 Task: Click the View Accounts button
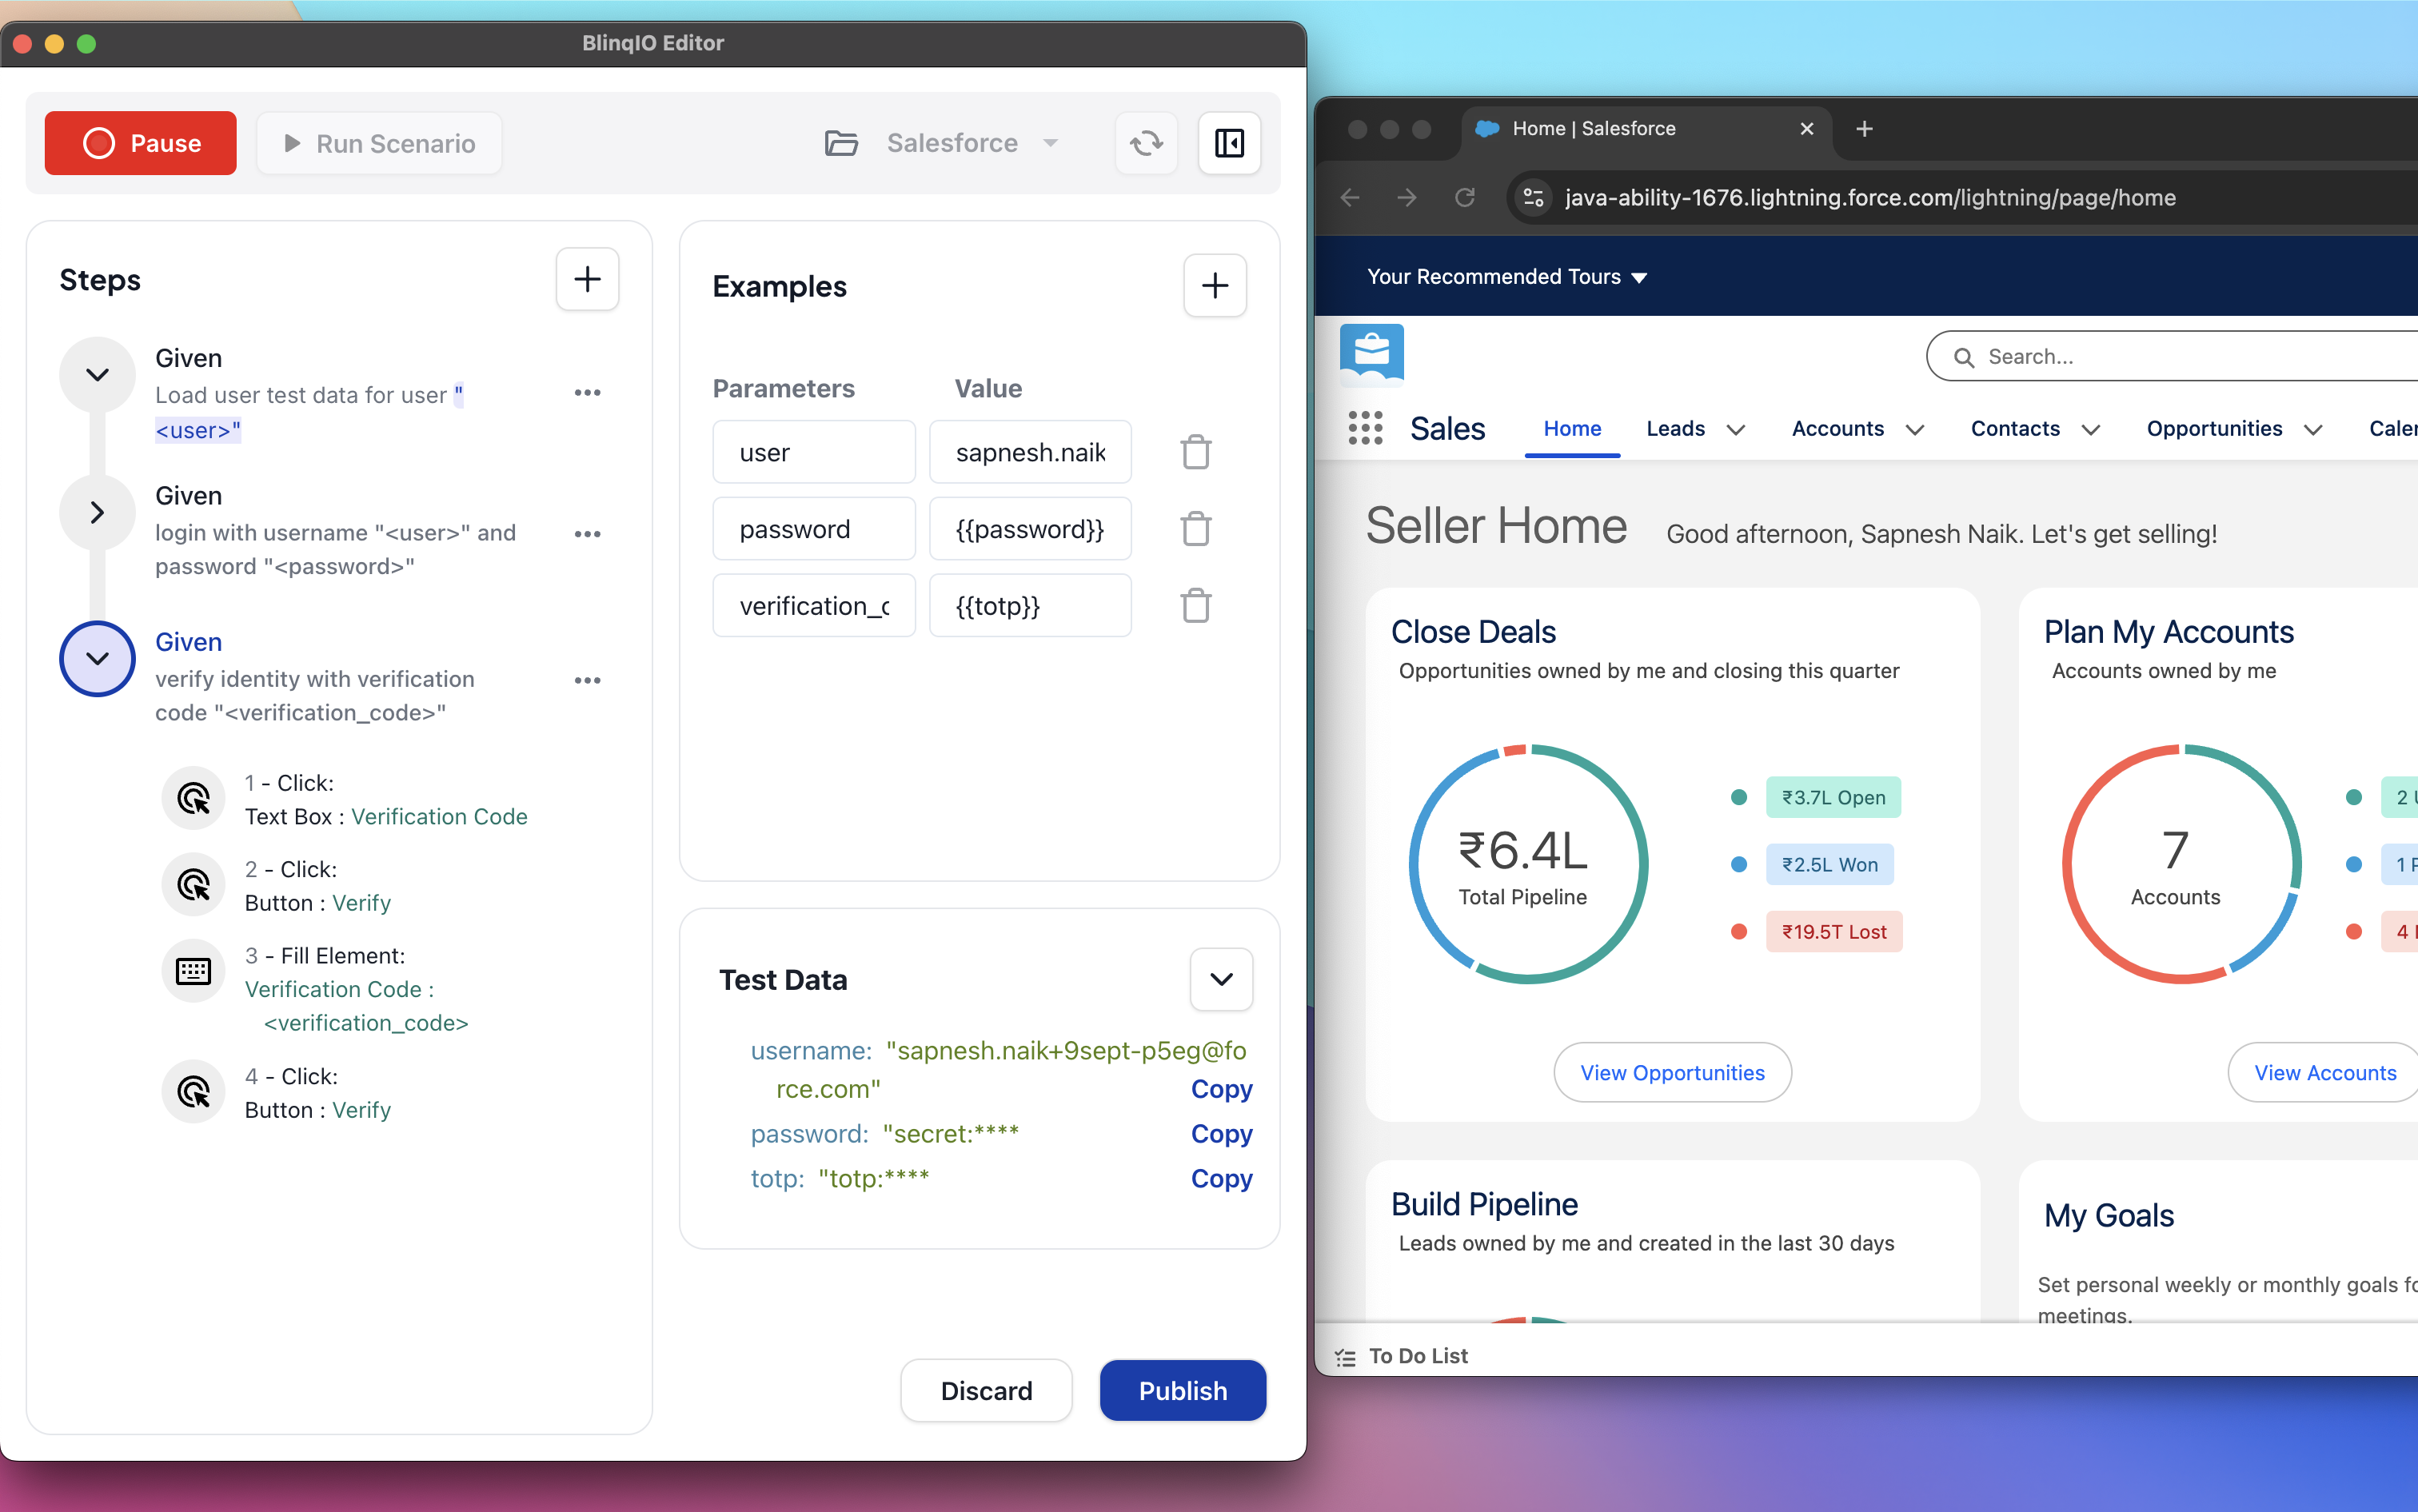pyautogui.click(x=2324, y=1072)
